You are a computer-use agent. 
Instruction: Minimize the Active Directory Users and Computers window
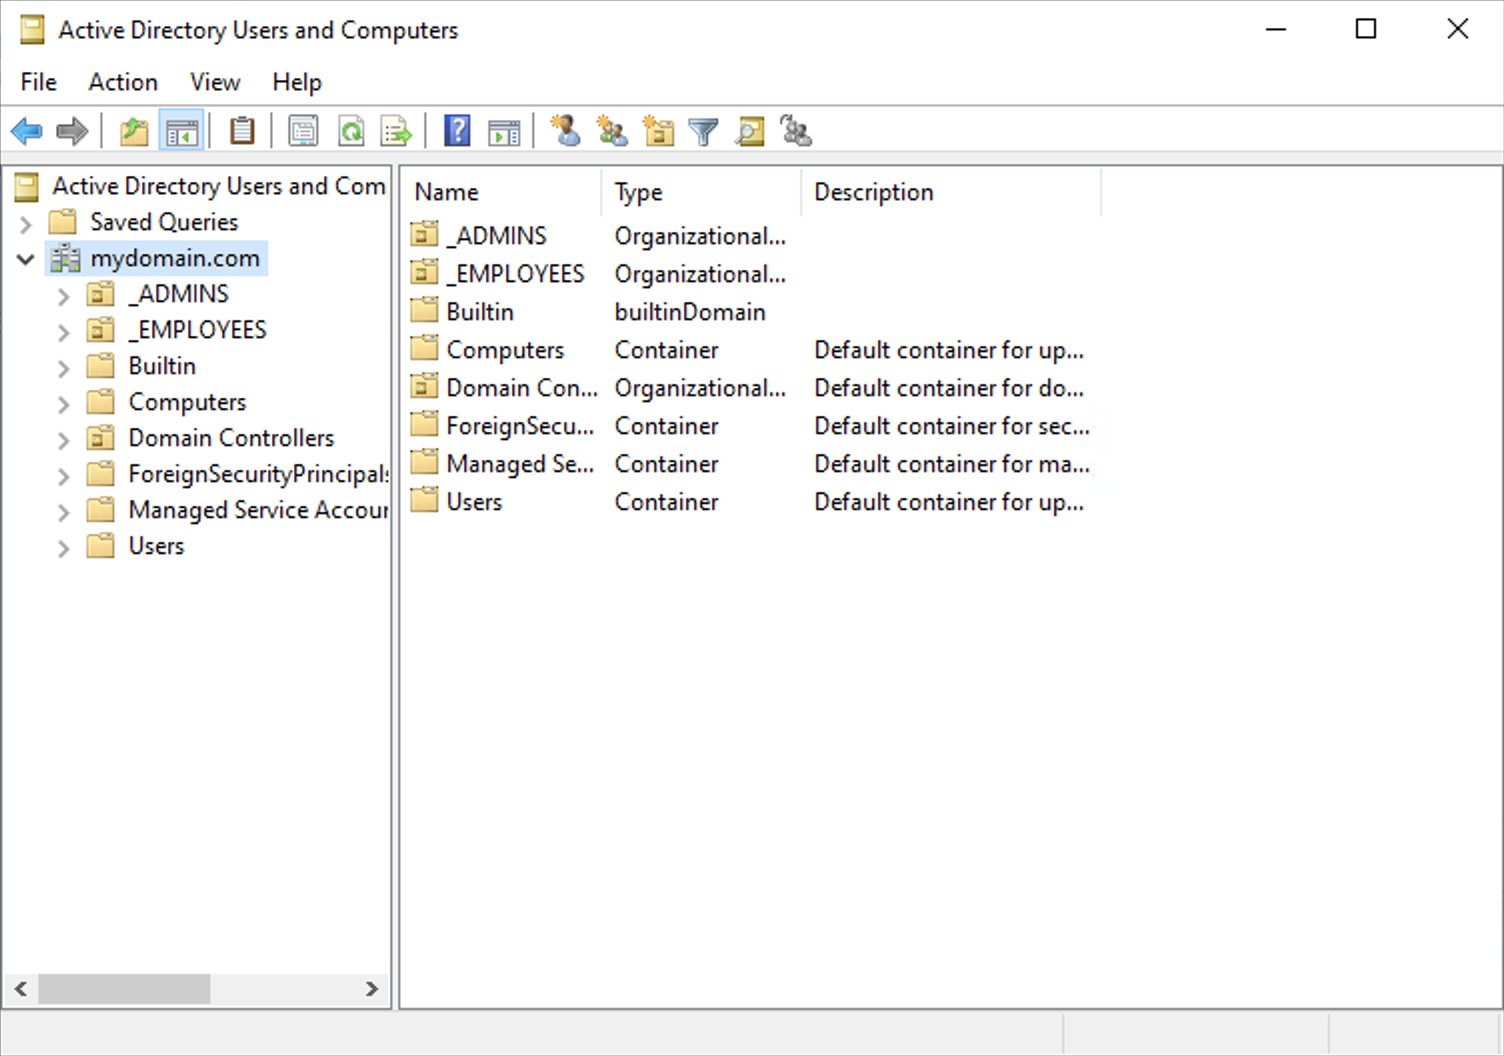(1276, 29)
